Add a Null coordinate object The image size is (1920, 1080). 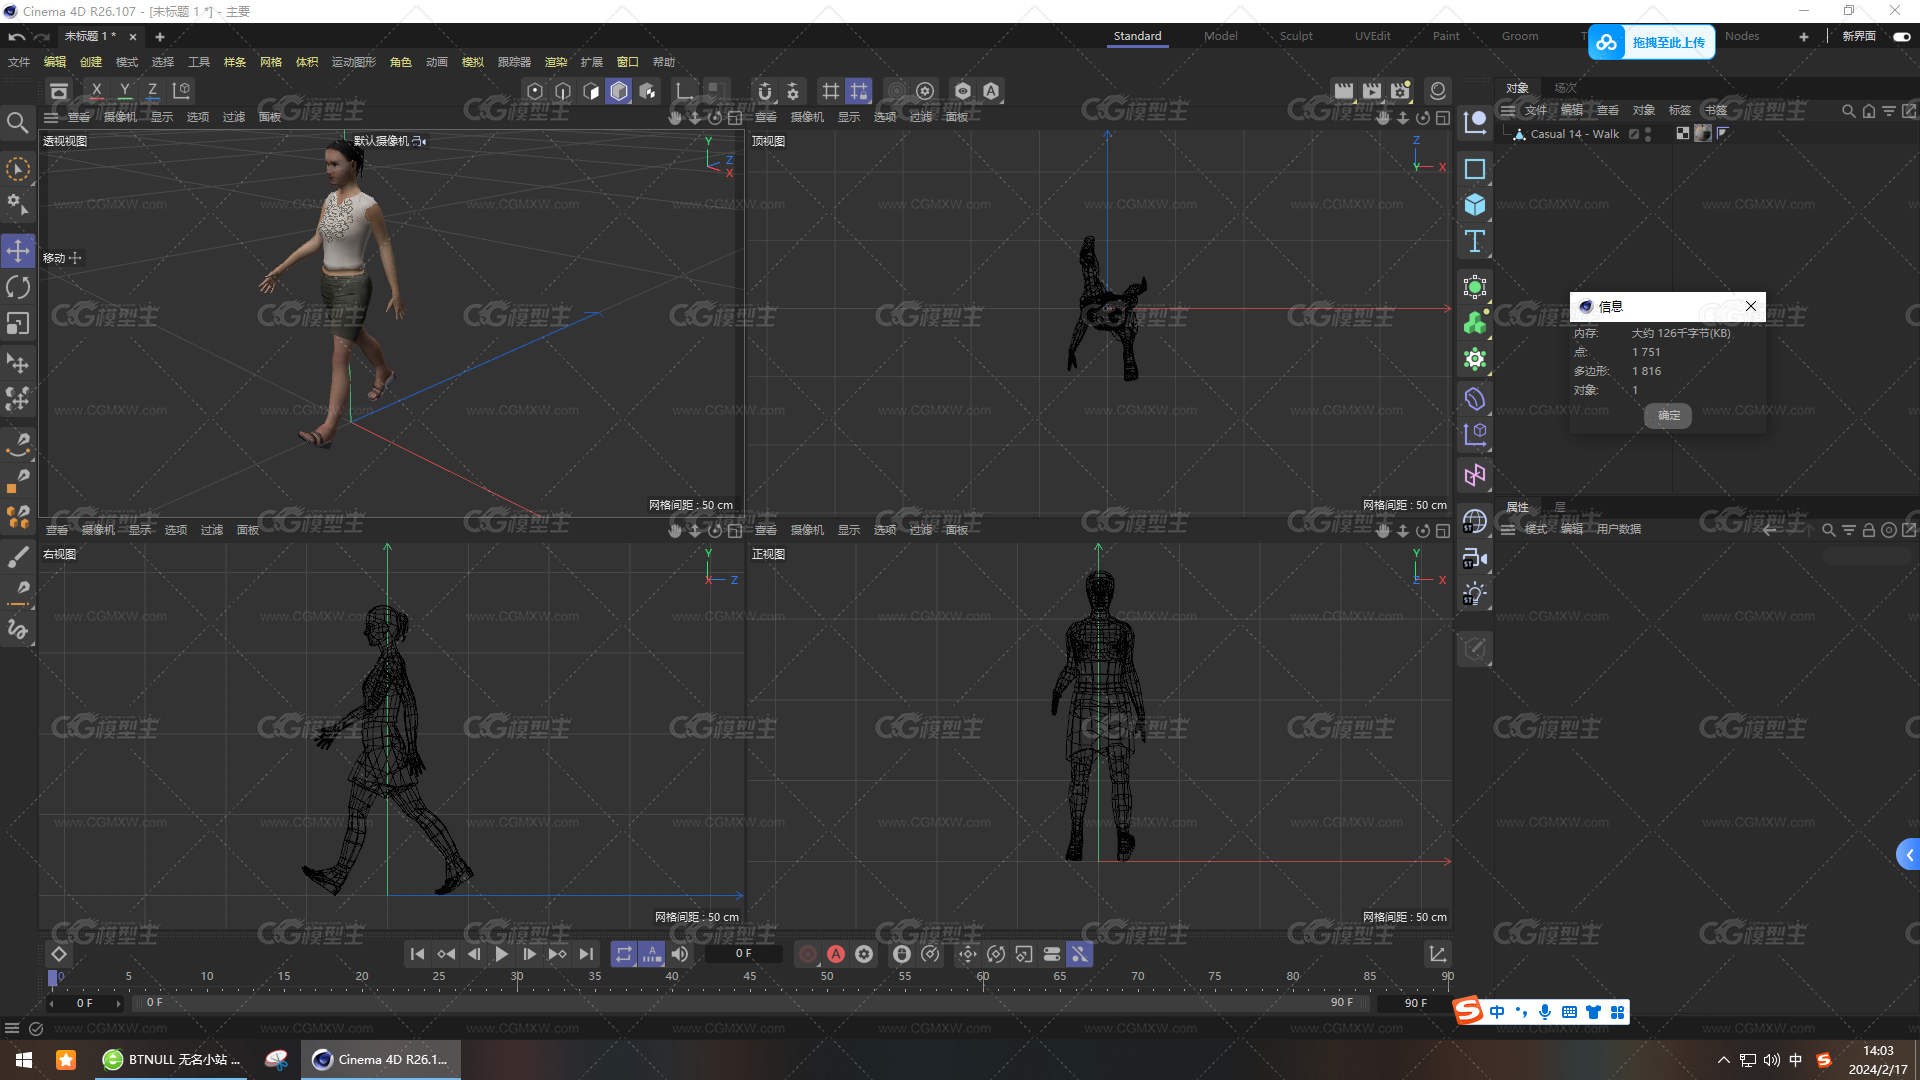(x=1475, y=123)
